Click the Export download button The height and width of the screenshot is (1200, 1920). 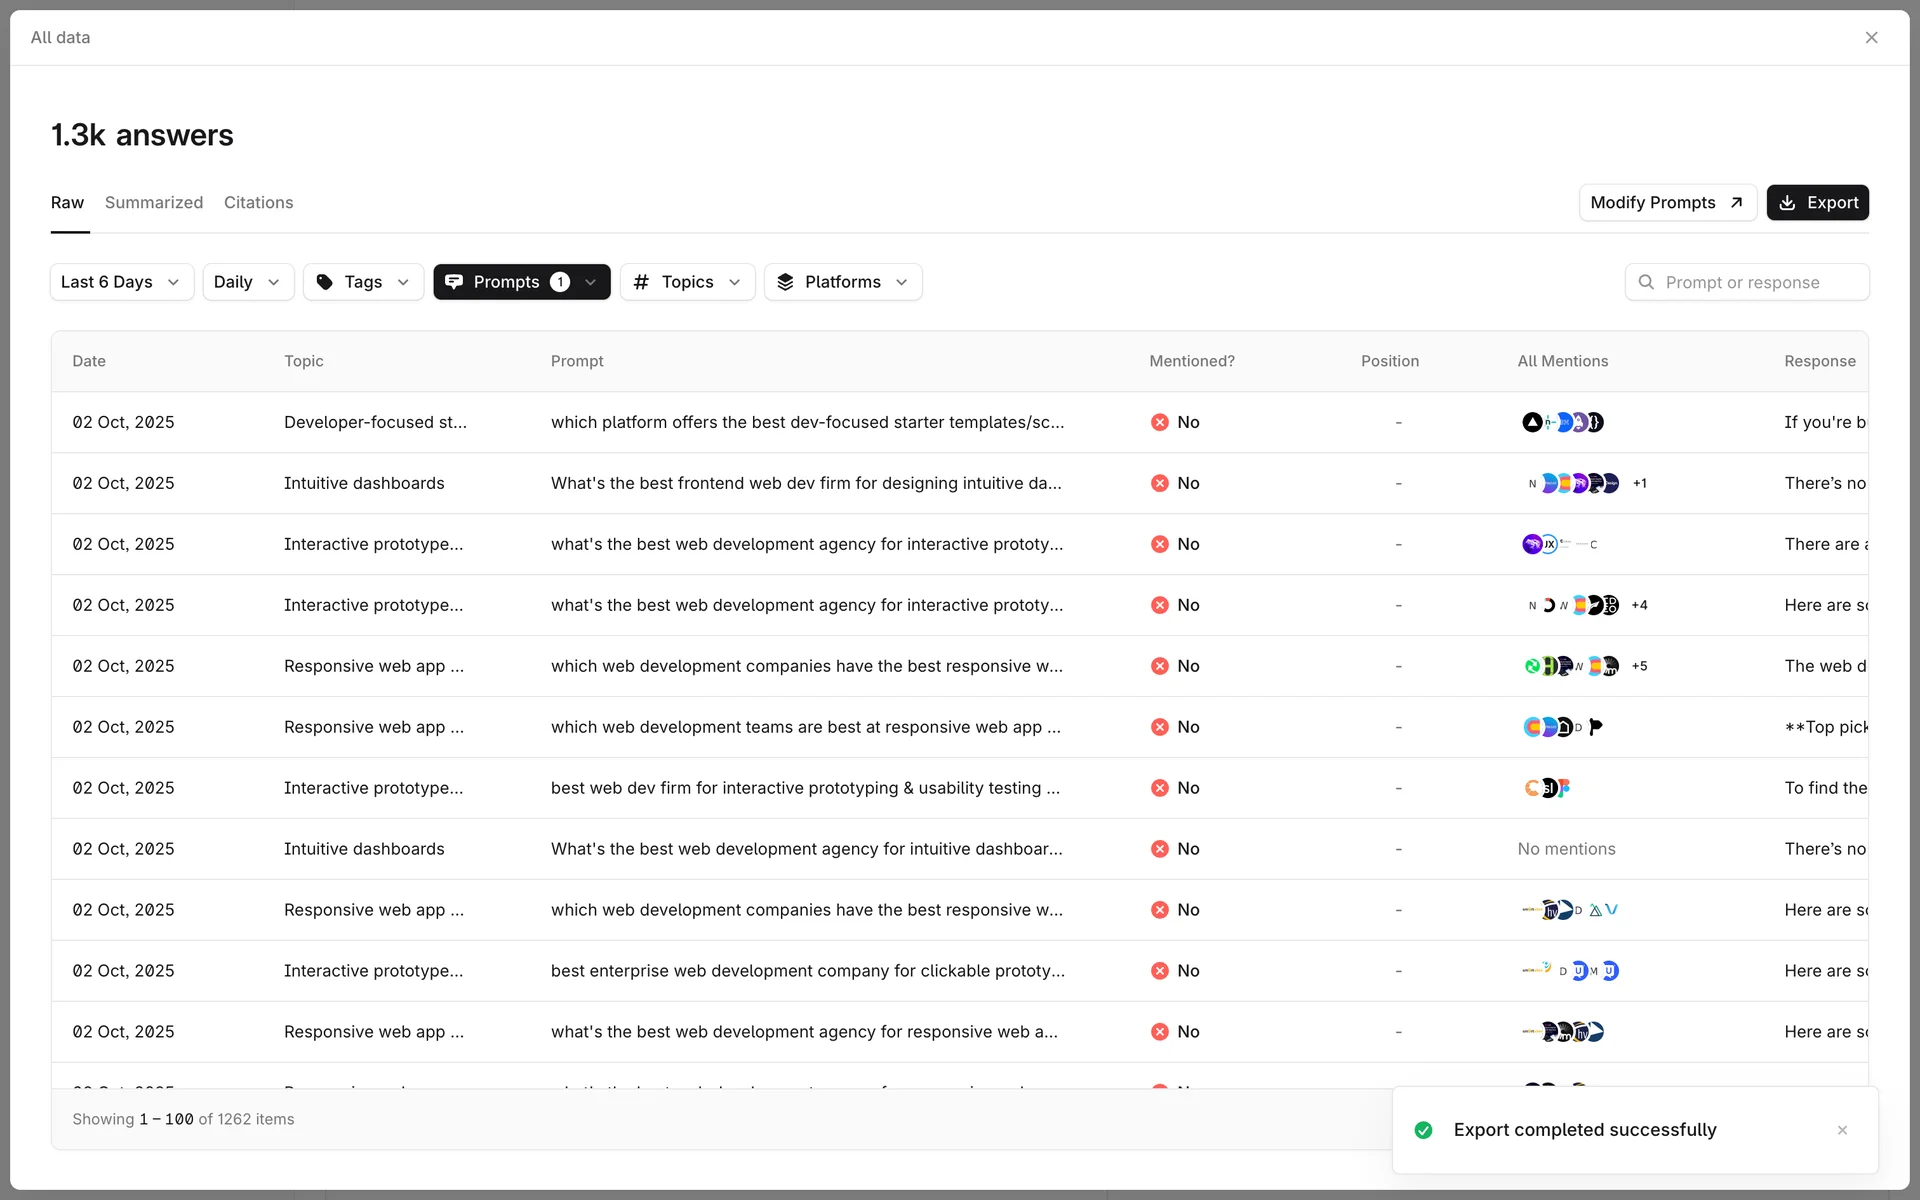(x=1817, y=203)
